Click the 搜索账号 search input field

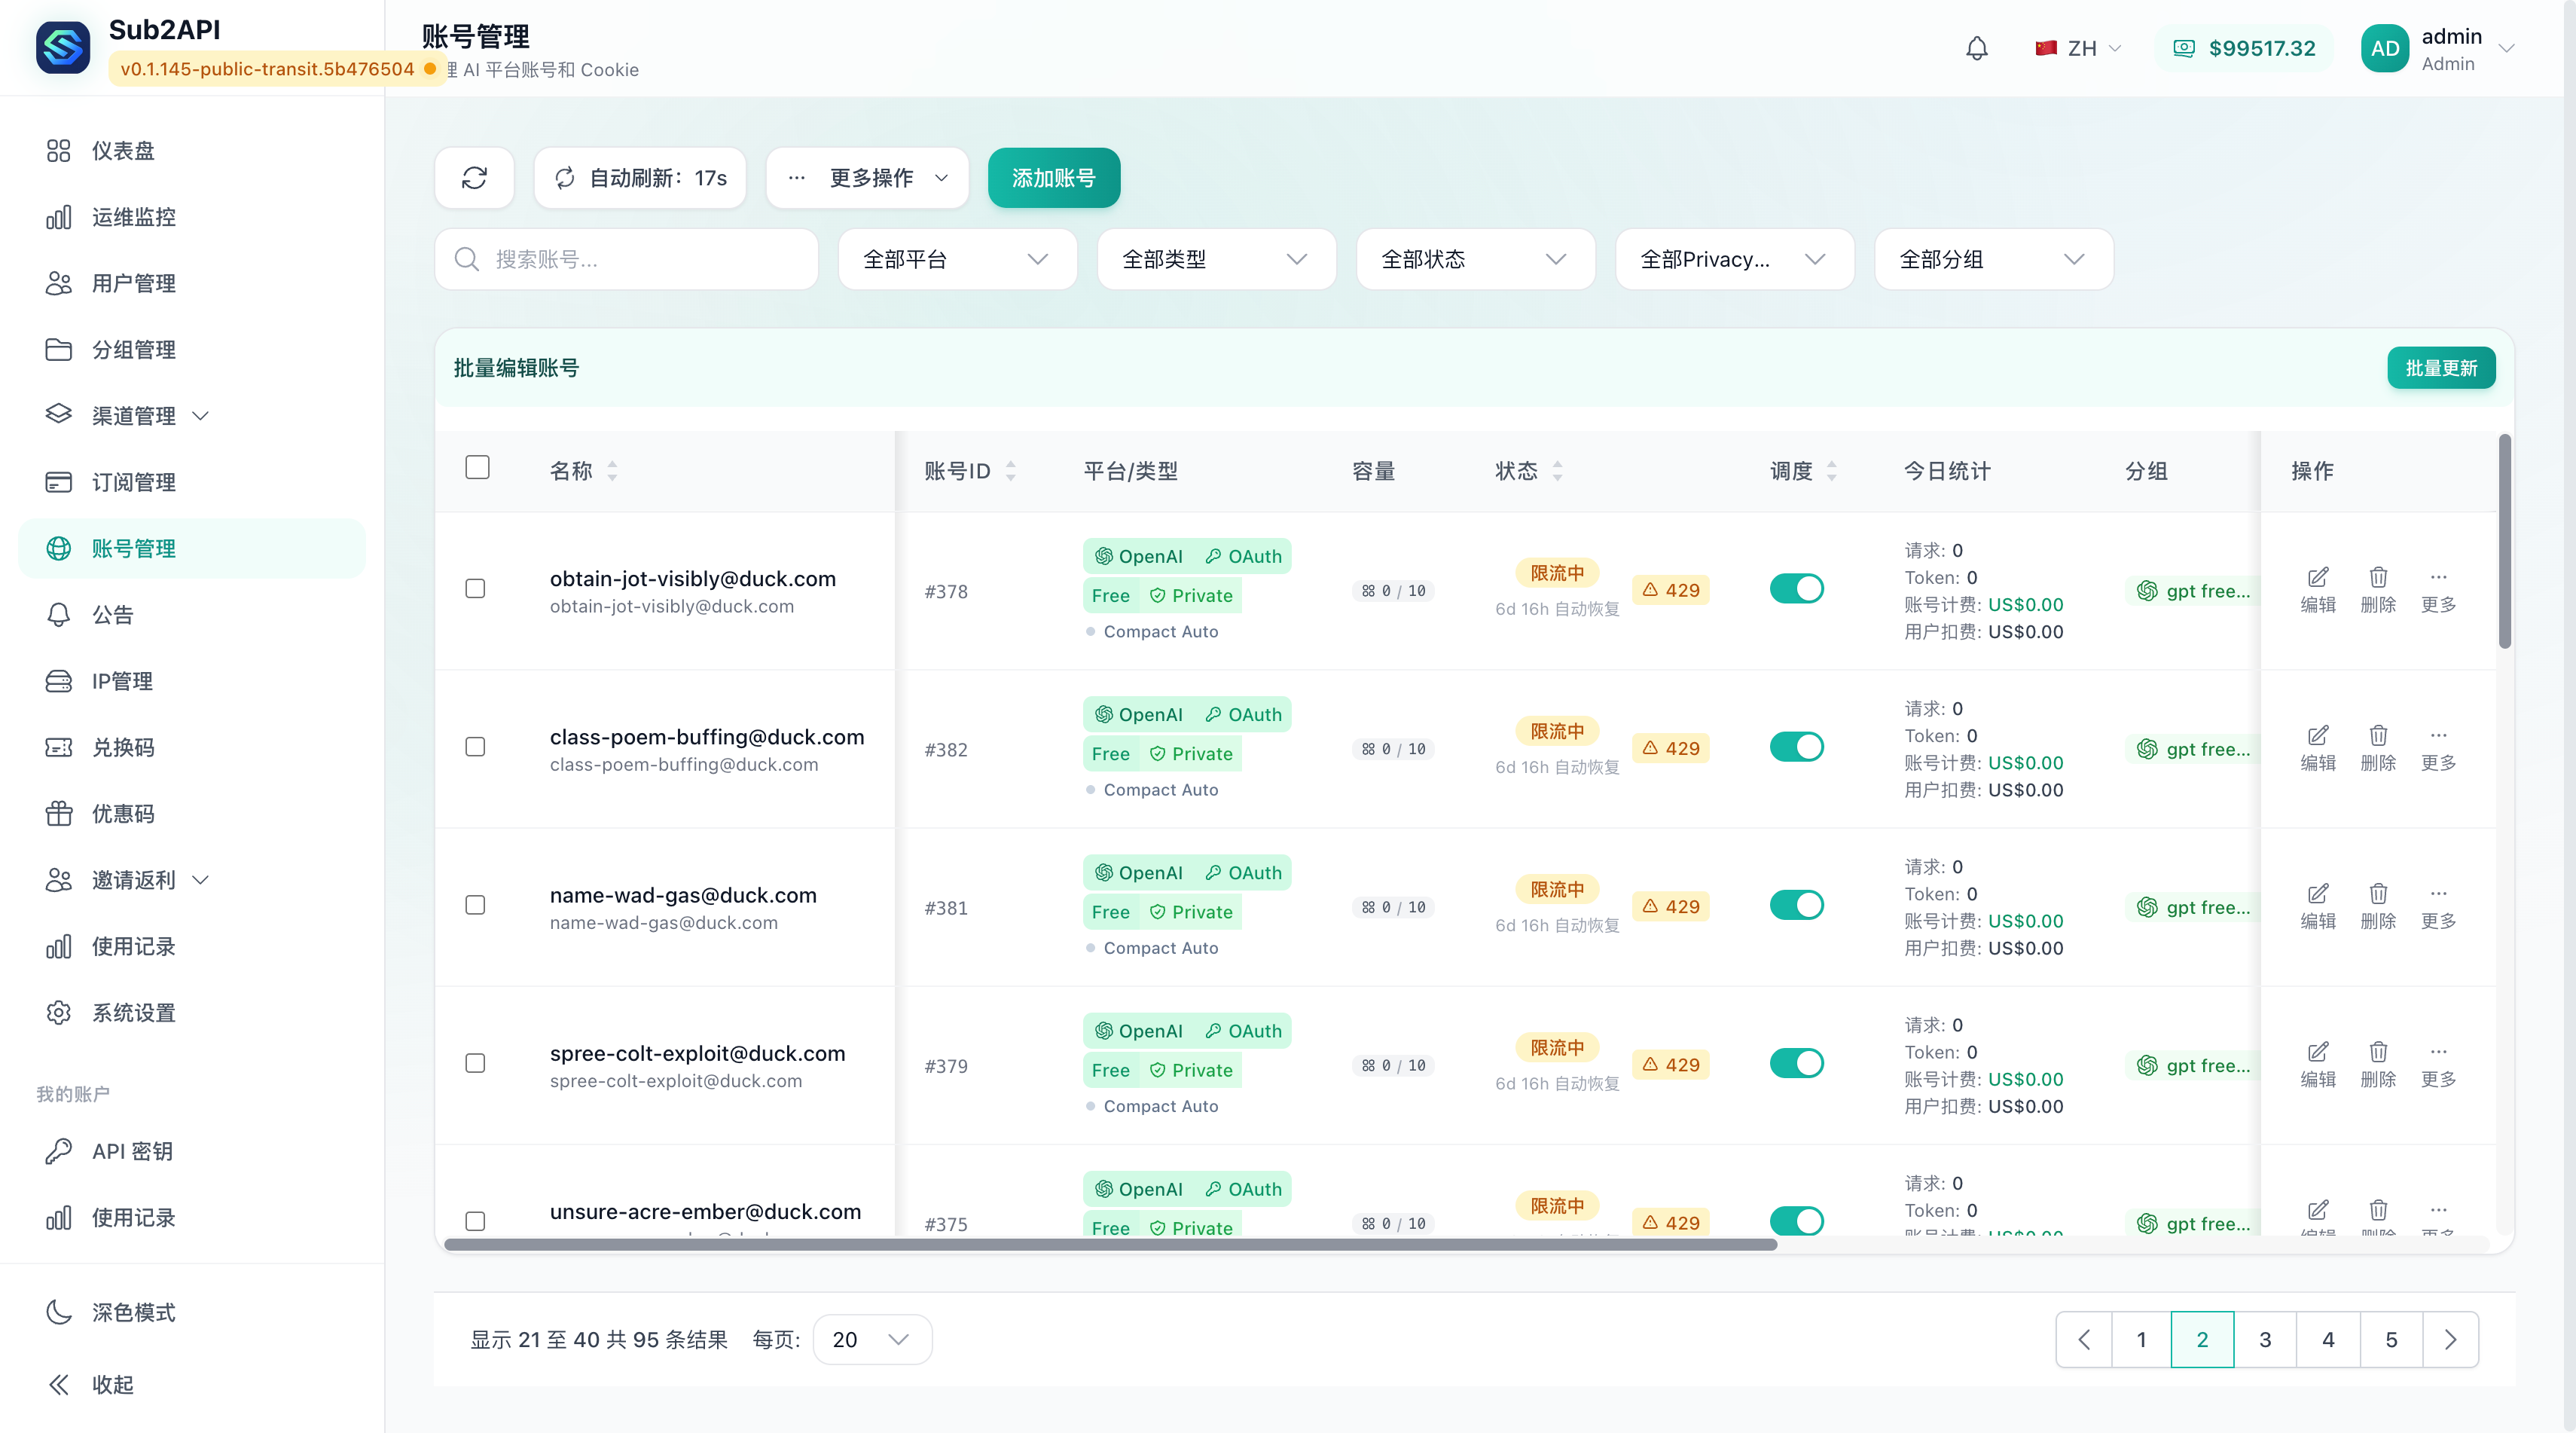[x=626, y=259]
